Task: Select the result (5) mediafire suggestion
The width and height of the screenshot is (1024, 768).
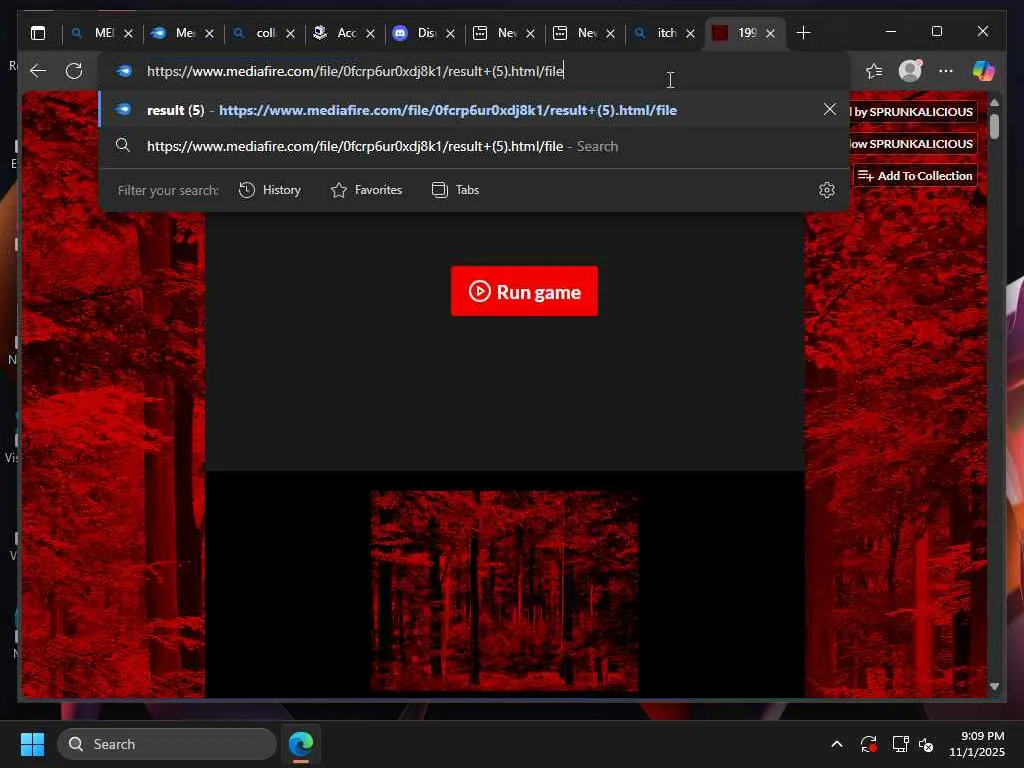Action: point(447,110)
